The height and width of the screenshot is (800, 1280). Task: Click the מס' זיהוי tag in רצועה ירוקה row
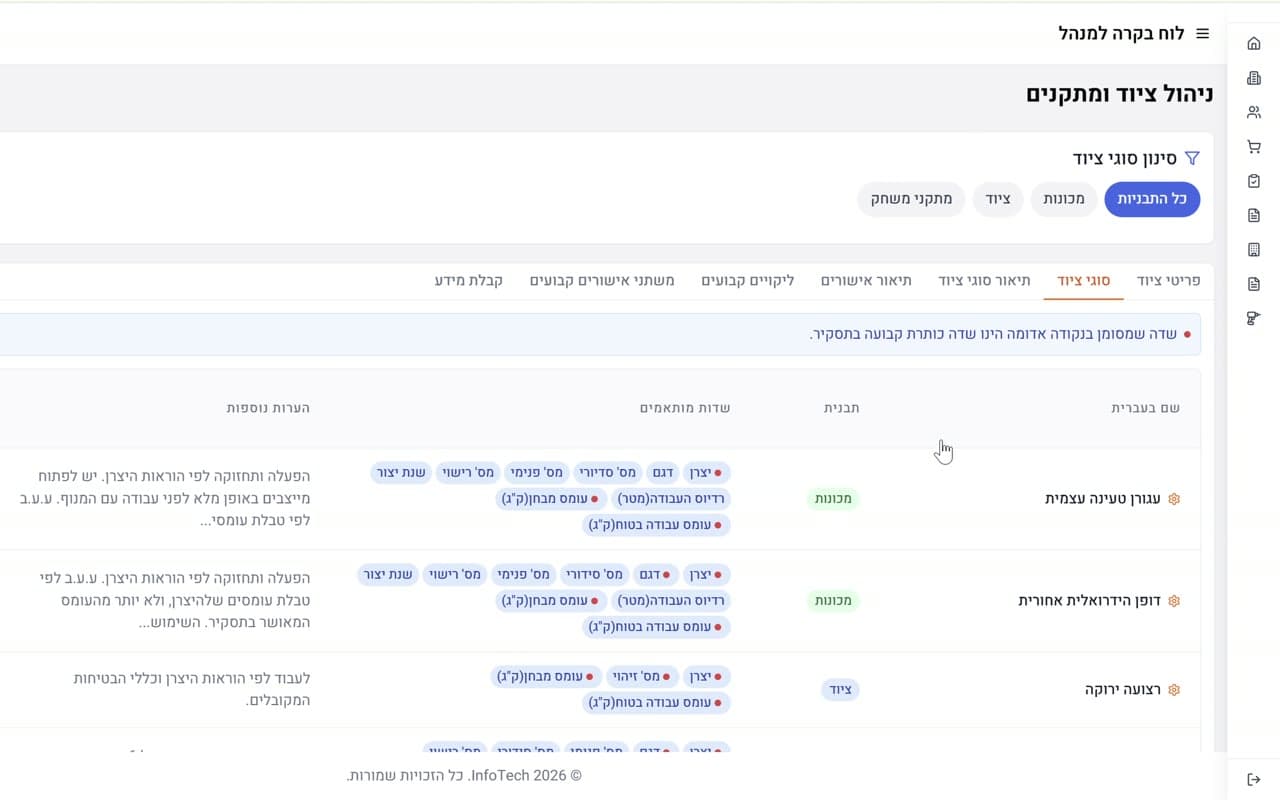643,677
